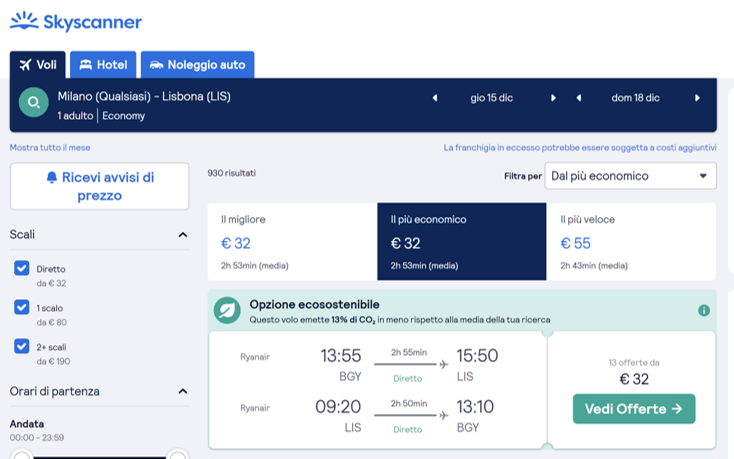
Task: Open the Noleggio auto tab
Action: 197,64
